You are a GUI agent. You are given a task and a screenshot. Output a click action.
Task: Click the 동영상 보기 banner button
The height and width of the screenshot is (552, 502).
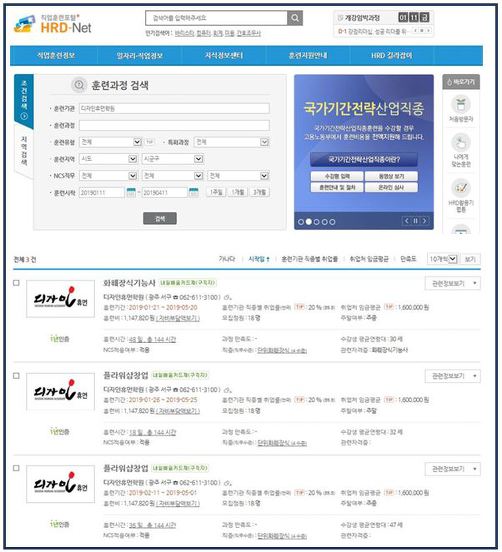391,176
